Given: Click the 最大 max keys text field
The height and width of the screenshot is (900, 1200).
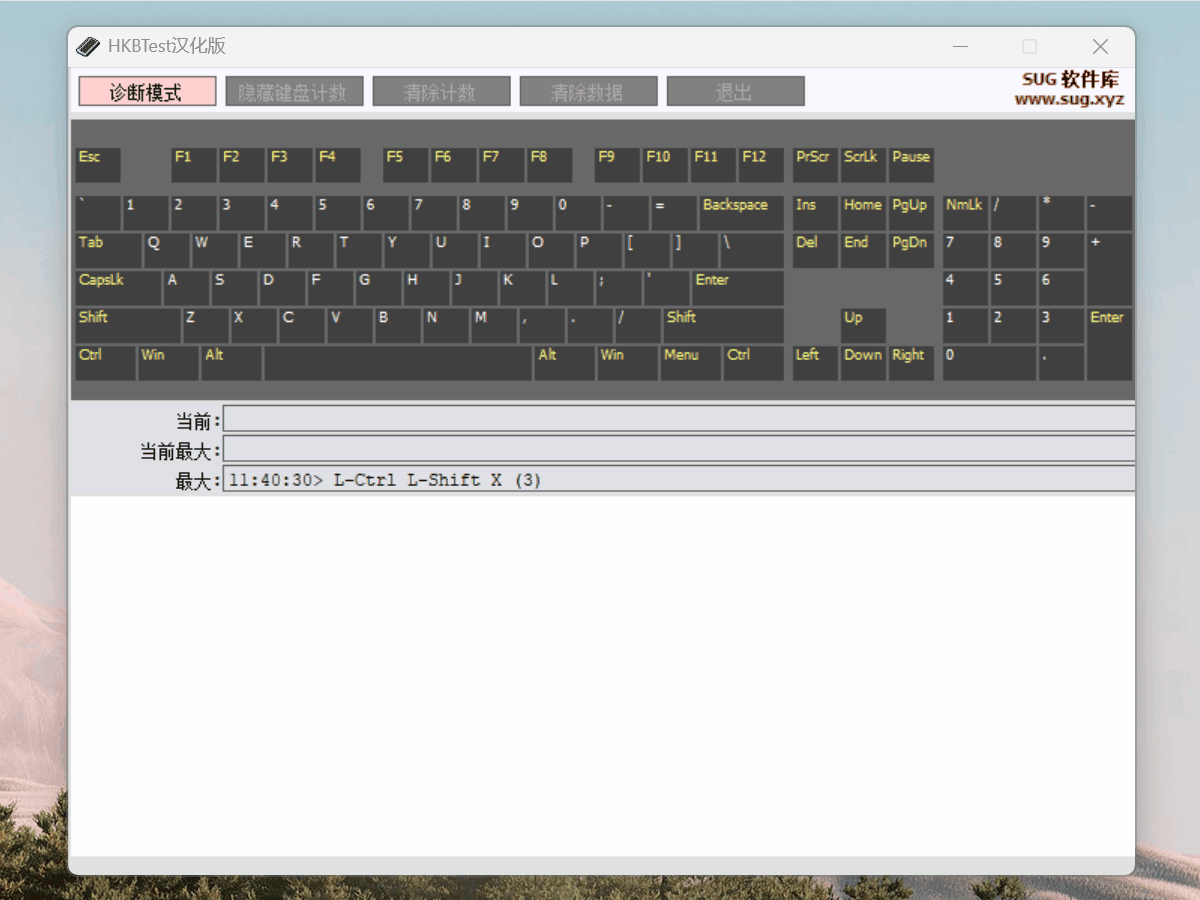Looking at the screenshot, I should point(678,479).
